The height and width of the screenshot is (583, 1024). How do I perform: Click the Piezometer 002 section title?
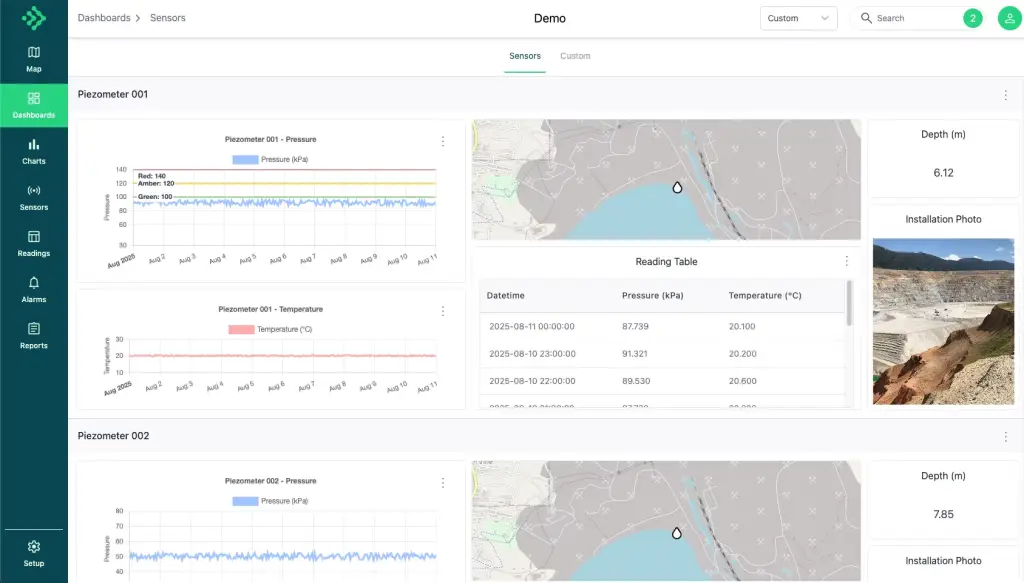[x=114, y=435]
